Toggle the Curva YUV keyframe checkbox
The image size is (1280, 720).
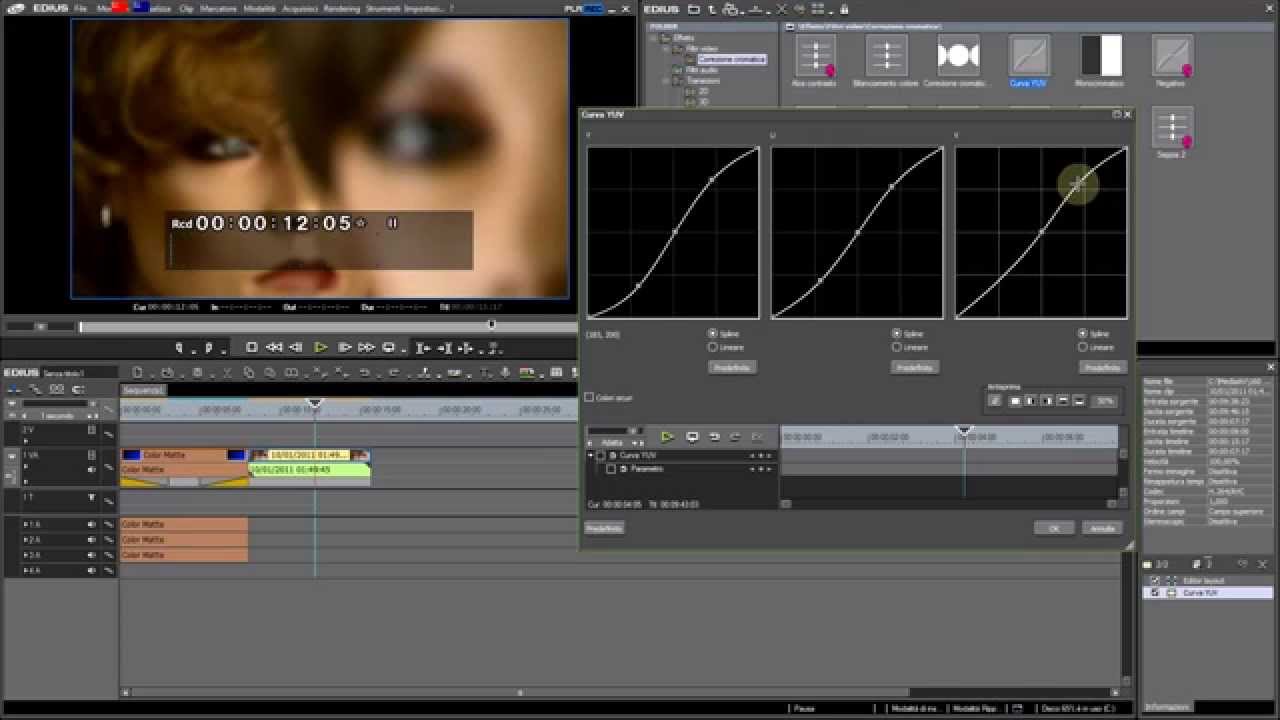(601, 455)
